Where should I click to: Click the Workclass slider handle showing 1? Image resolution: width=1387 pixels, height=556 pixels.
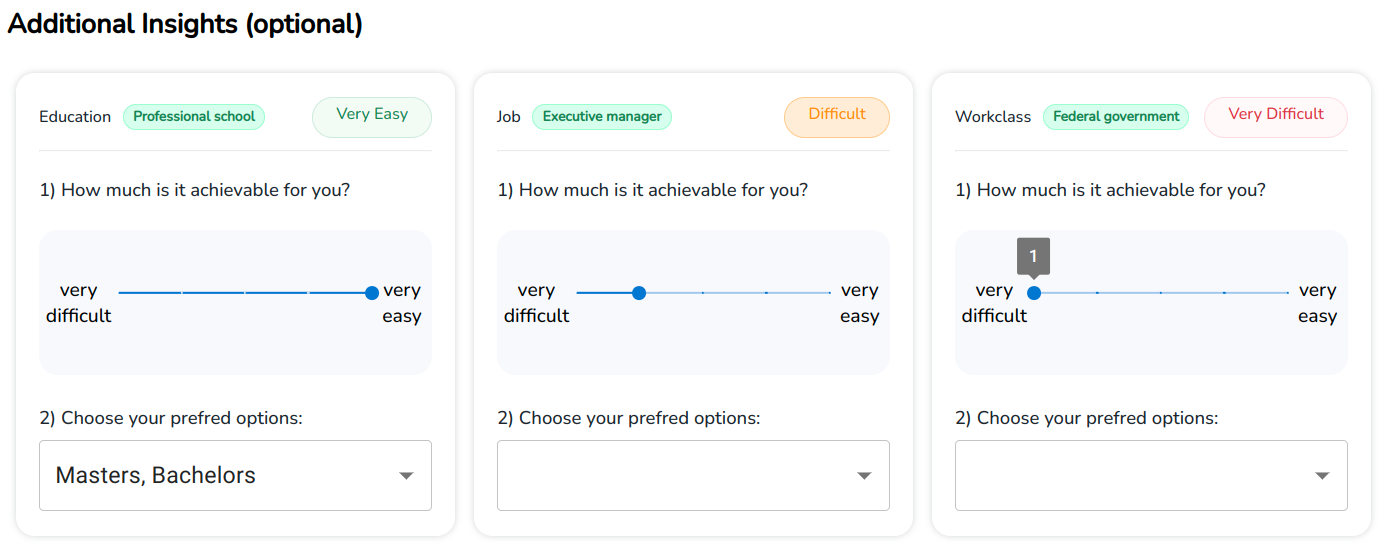pos(1034,293)
